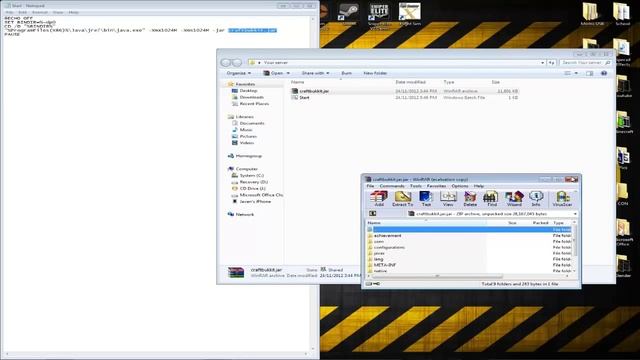Sort Explorer files by Date modified column
Image resolution: width=640 pixels, height=360 pixels.
coord(410,82)
